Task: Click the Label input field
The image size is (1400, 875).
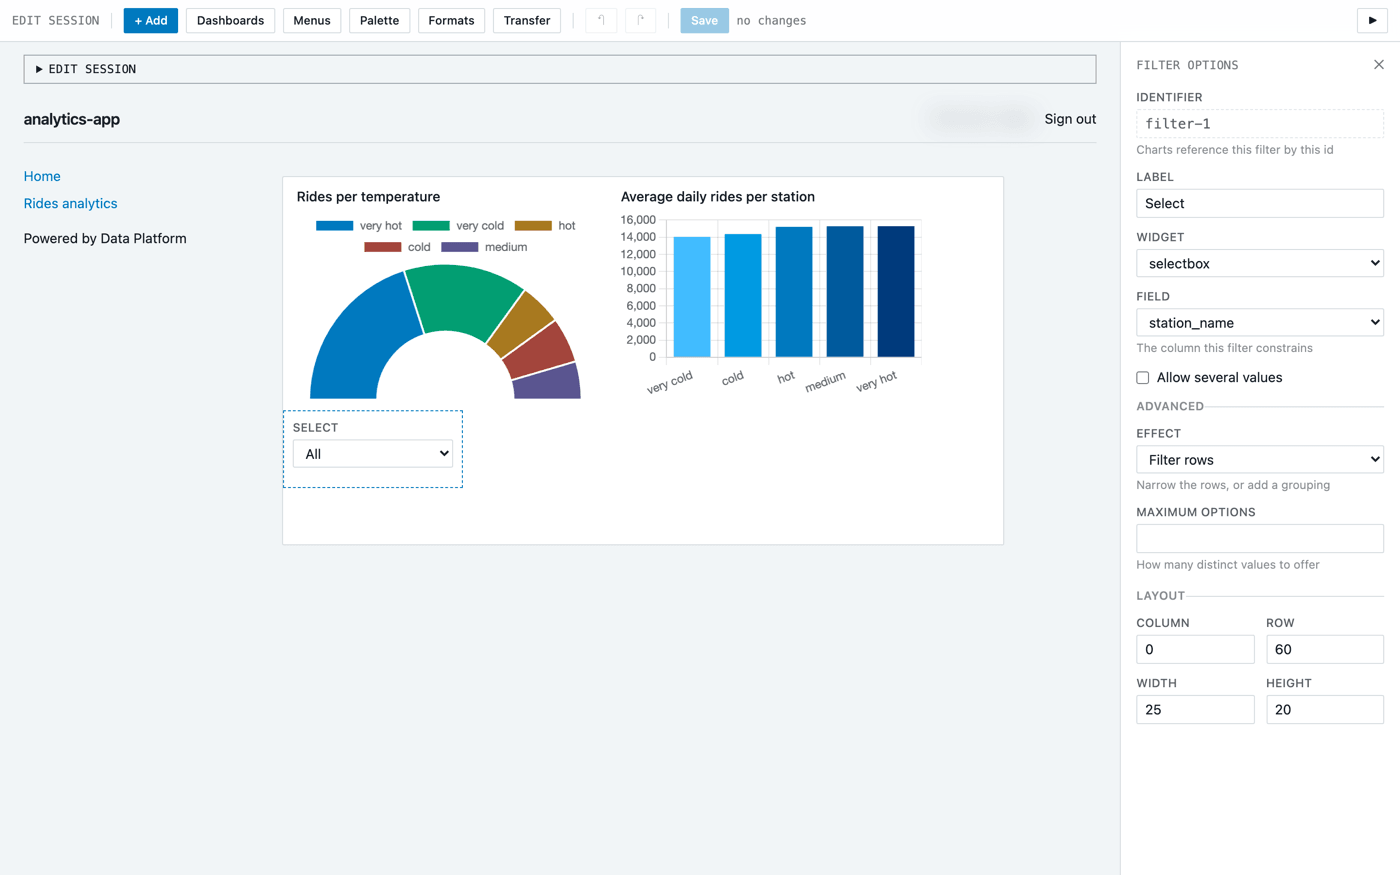Action: pos(1260,203)
